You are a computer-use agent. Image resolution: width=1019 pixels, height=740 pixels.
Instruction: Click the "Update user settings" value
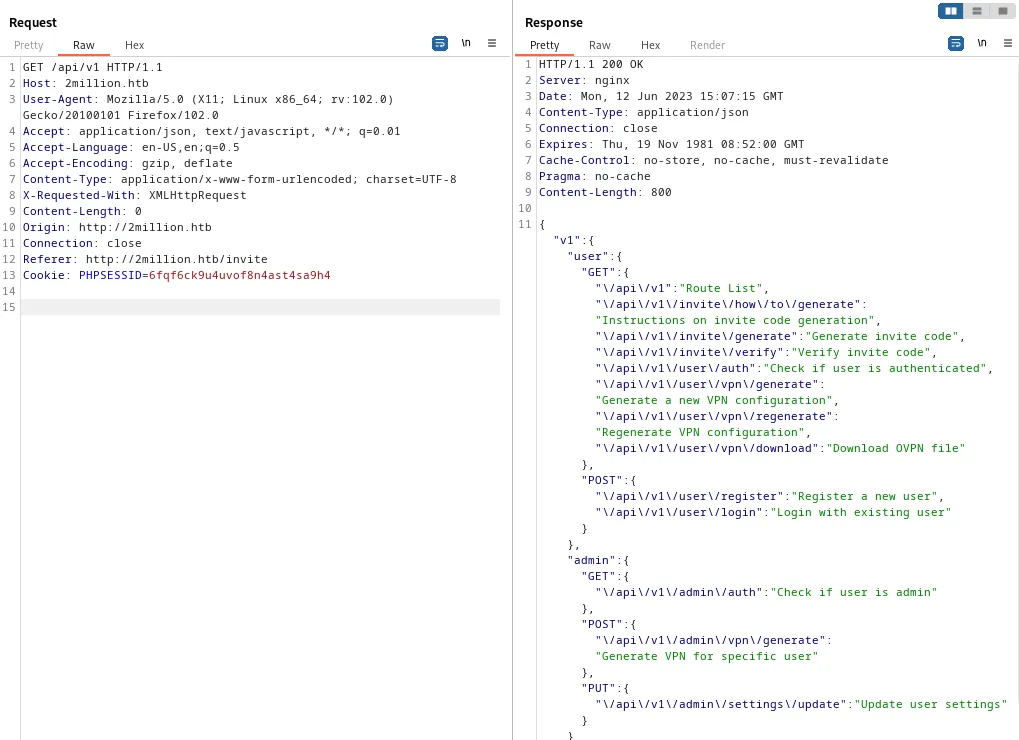[931, 704]
